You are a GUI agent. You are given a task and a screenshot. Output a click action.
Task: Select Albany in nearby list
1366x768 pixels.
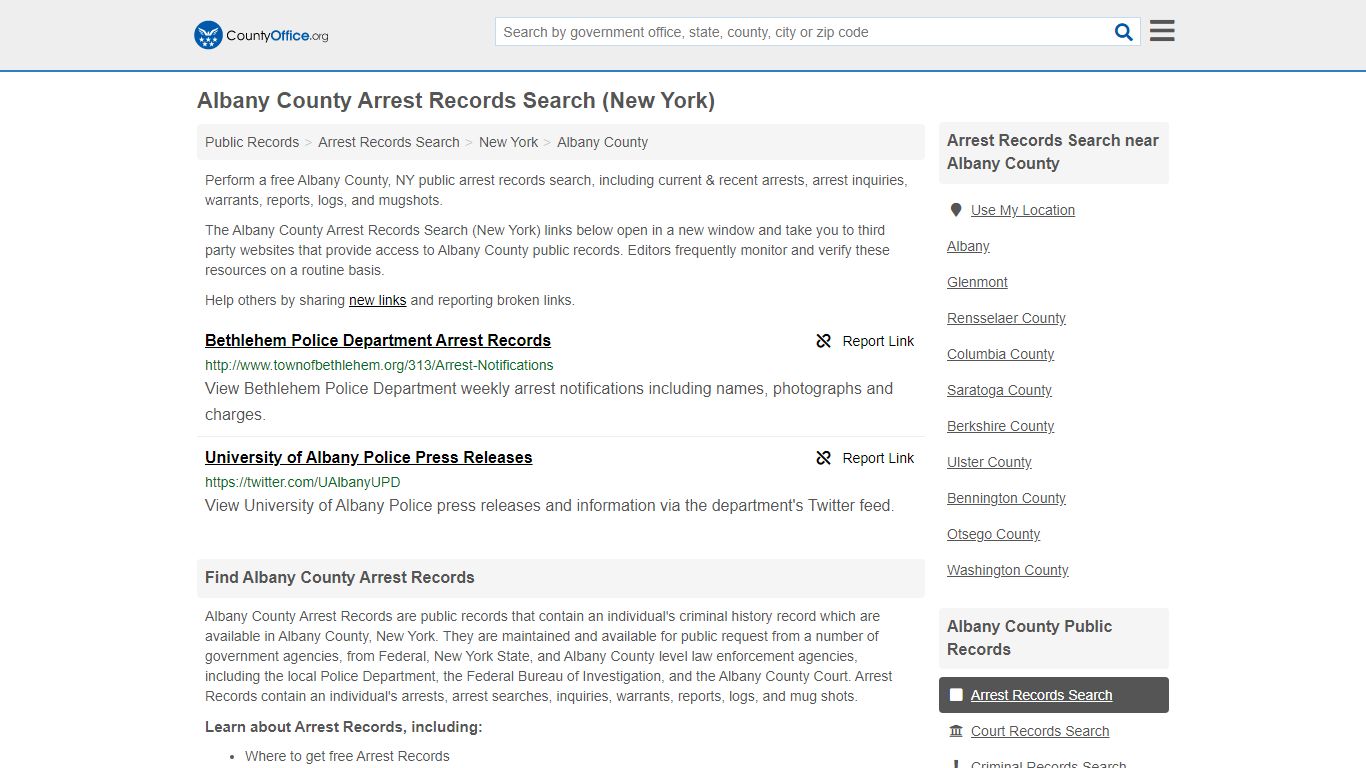point(968,246)
